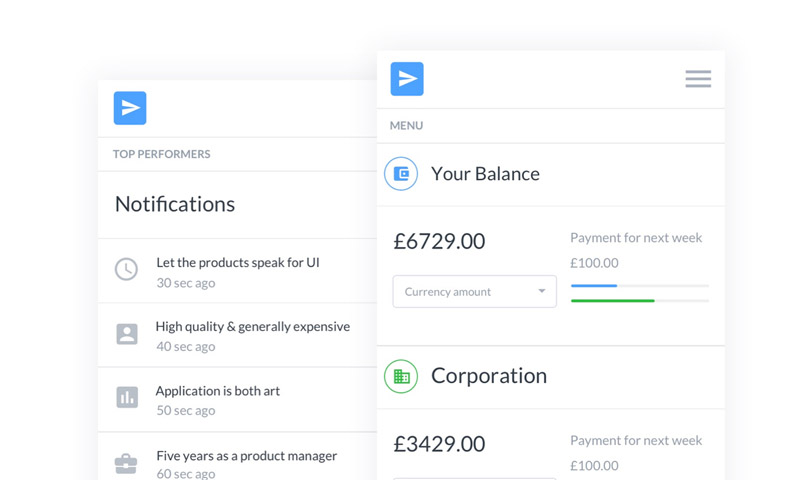Open 'Application is both art' notification
This screenshot has width=800, height=480.
(218, 391)
